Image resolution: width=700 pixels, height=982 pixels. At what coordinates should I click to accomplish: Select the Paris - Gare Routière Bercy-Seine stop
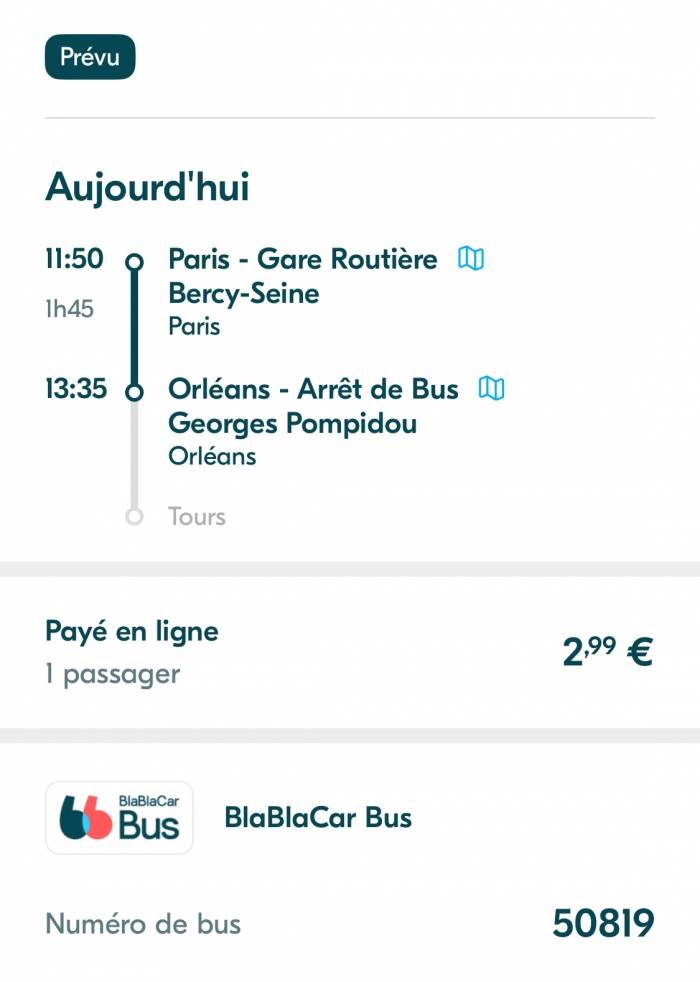(302, 276)
